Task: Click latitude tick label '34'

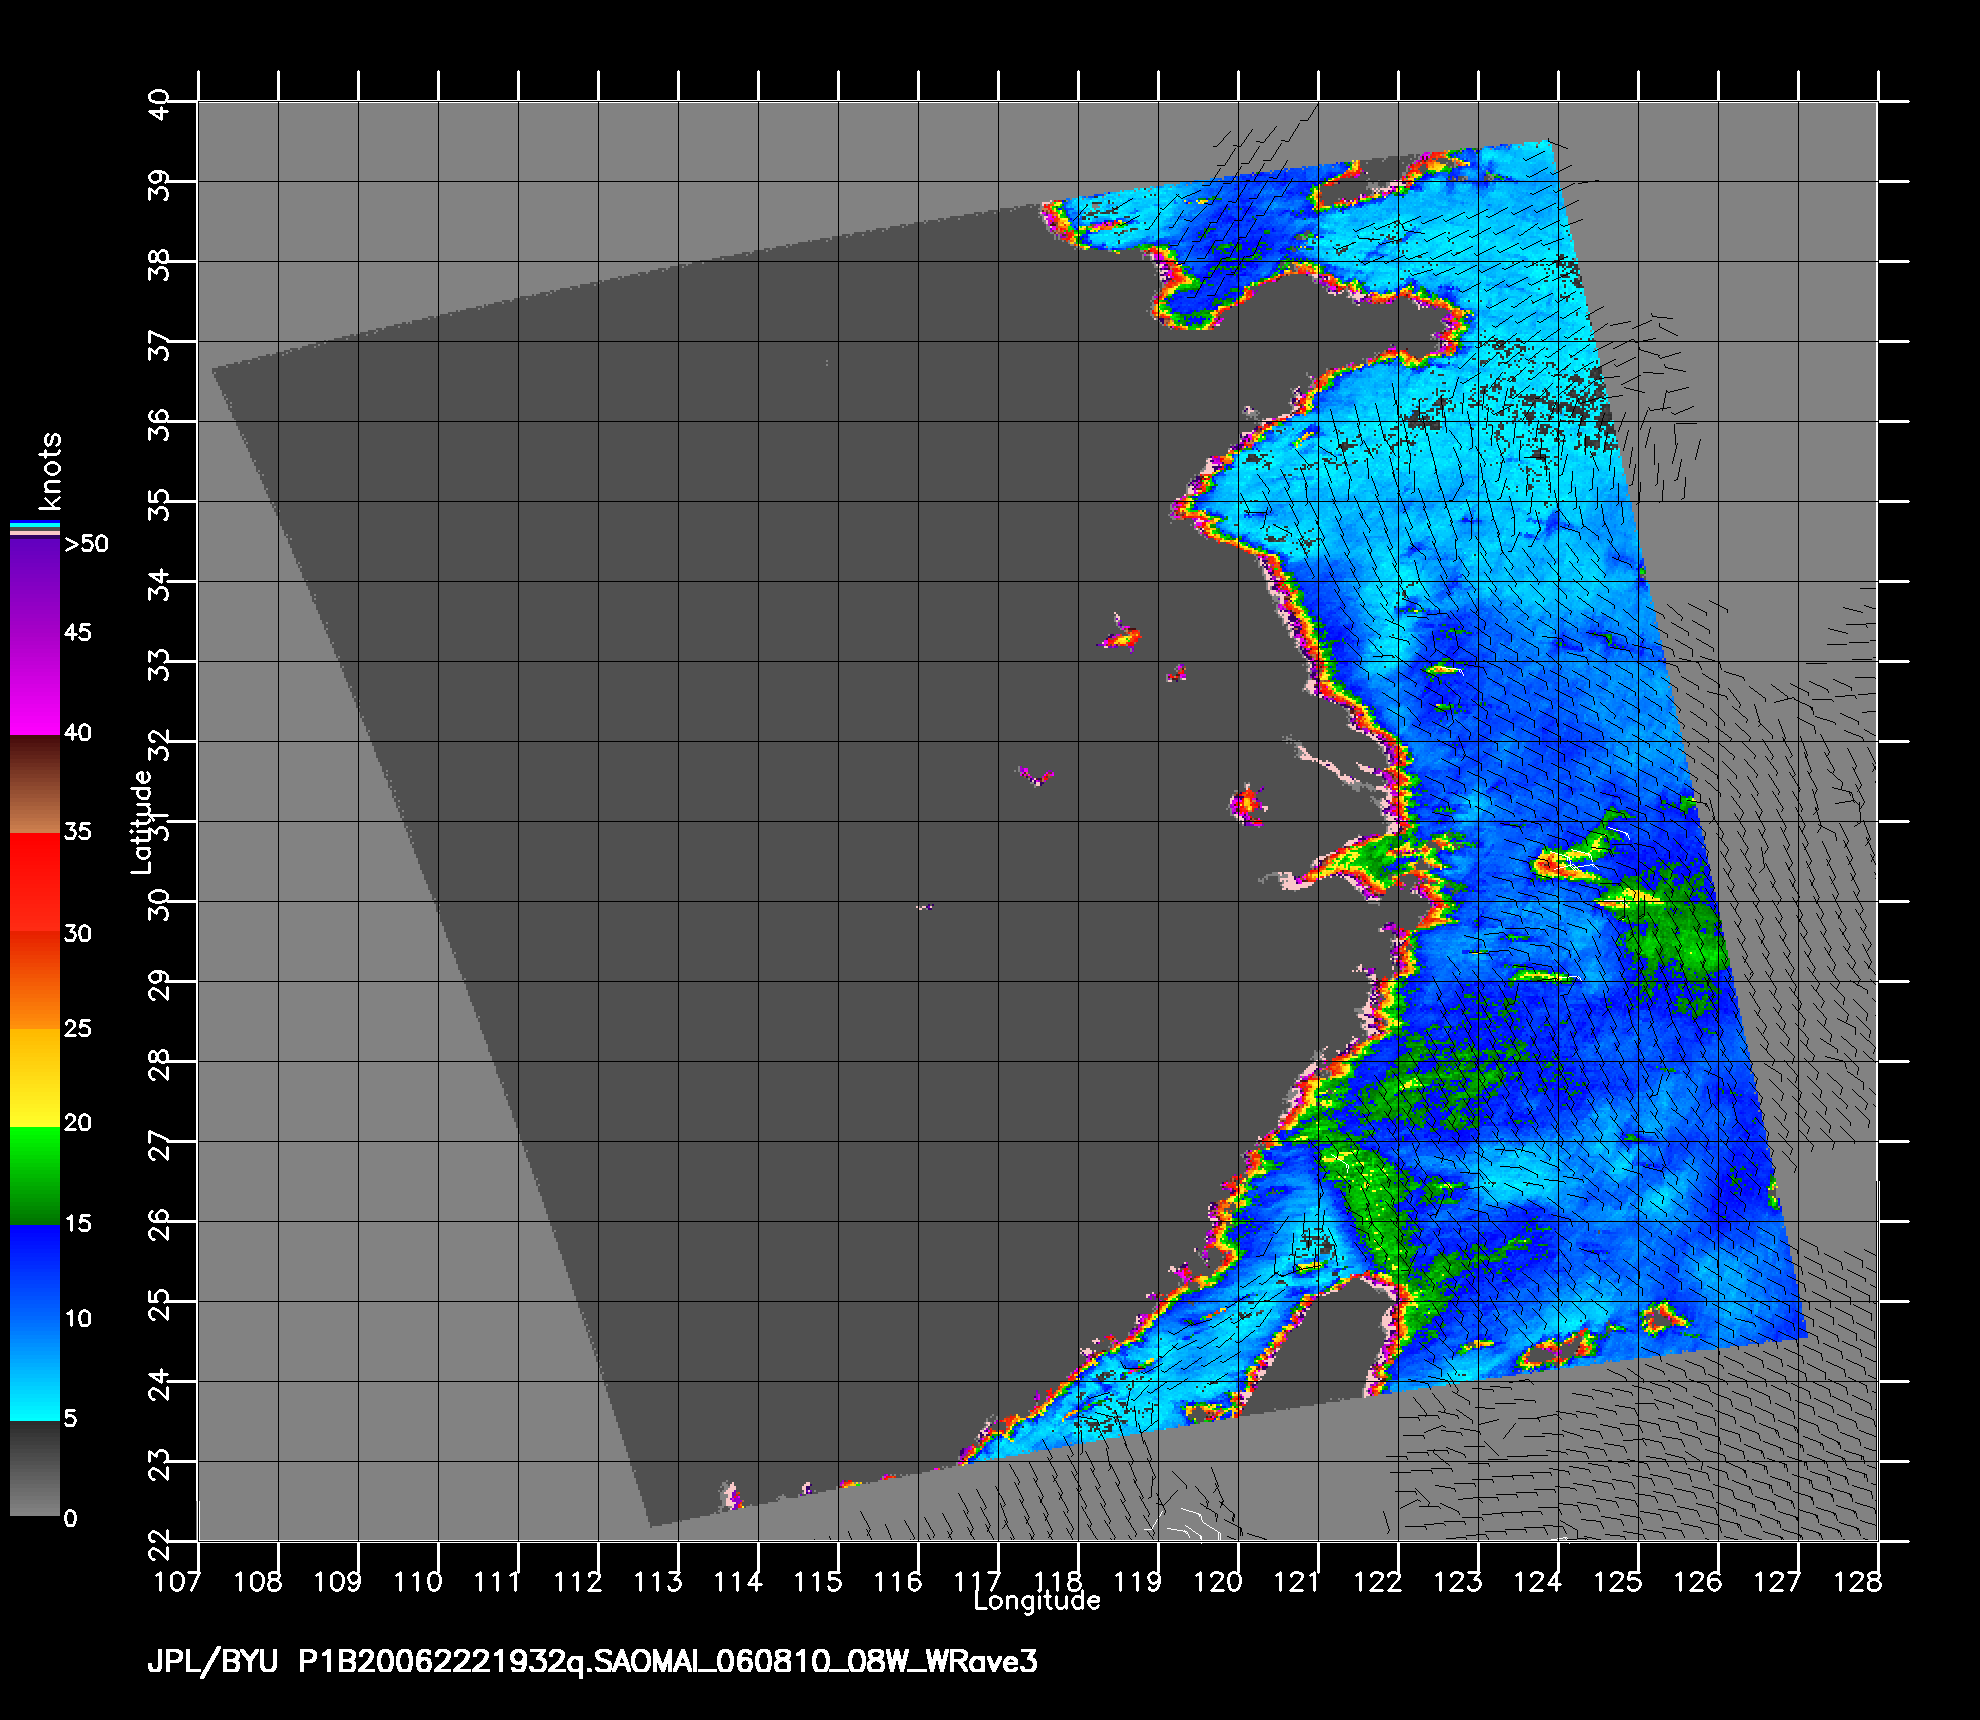Action: click(x=161, y=586)
